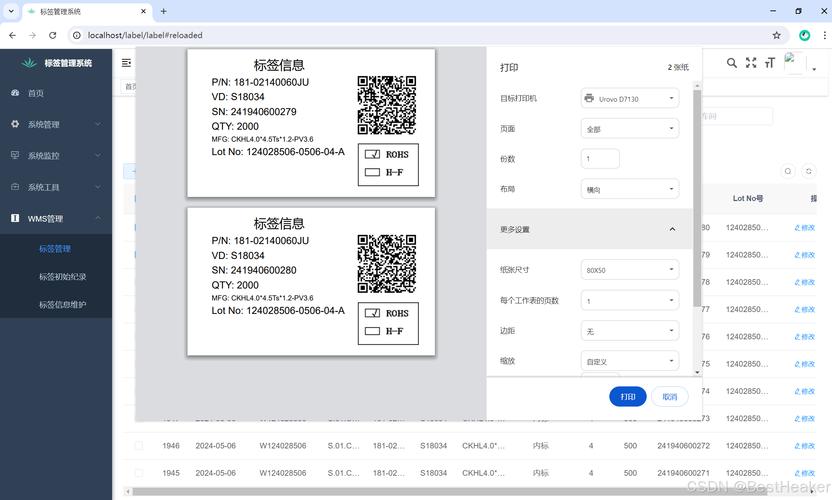The image size is (832, 500).
Task: Tick the checkbox in row 1945
Action: (138, 473)
